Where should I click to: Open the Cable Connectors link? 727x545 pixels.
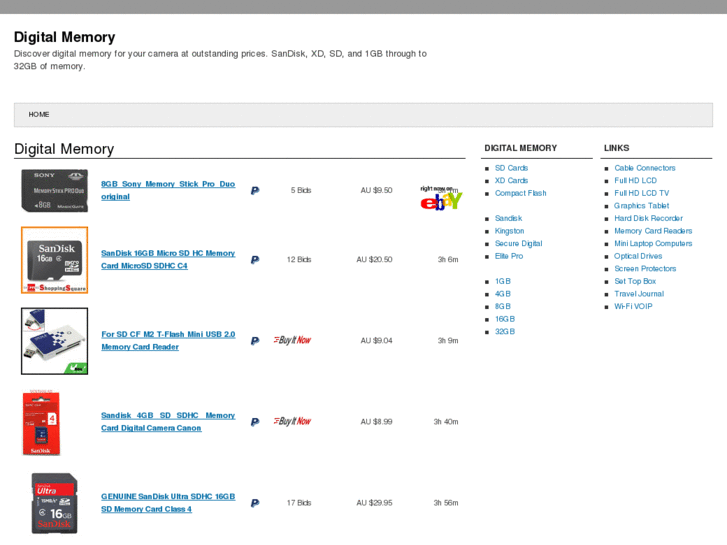pos(645,168)
